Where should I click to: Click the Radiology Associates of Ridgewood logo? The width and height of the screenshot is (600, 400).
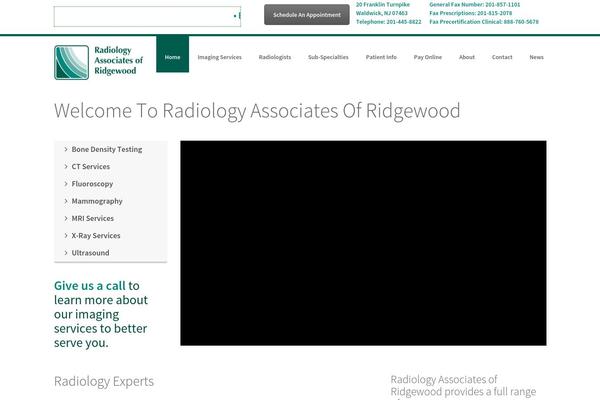(x=98, y=62)
